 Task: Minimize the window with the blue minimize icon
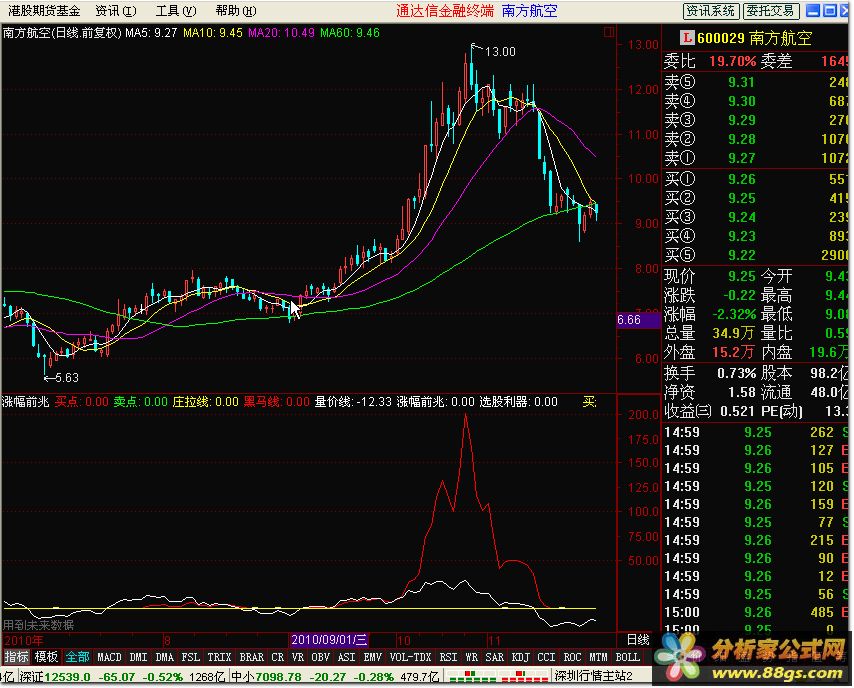click(813, 10)
